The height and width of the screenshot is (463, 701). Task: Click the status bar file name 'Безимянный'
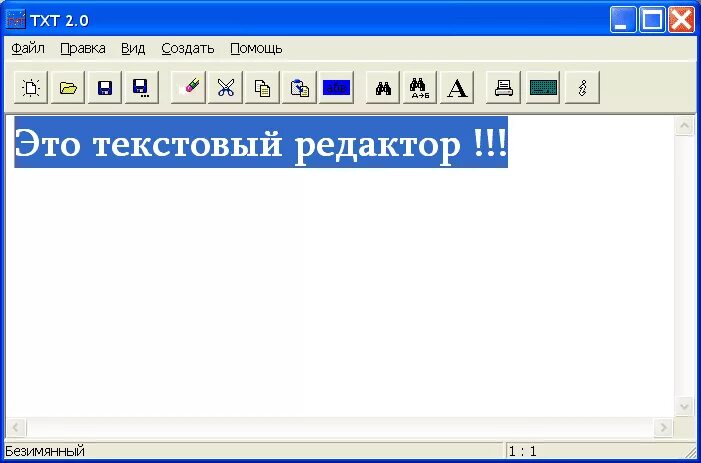(45, 451)
